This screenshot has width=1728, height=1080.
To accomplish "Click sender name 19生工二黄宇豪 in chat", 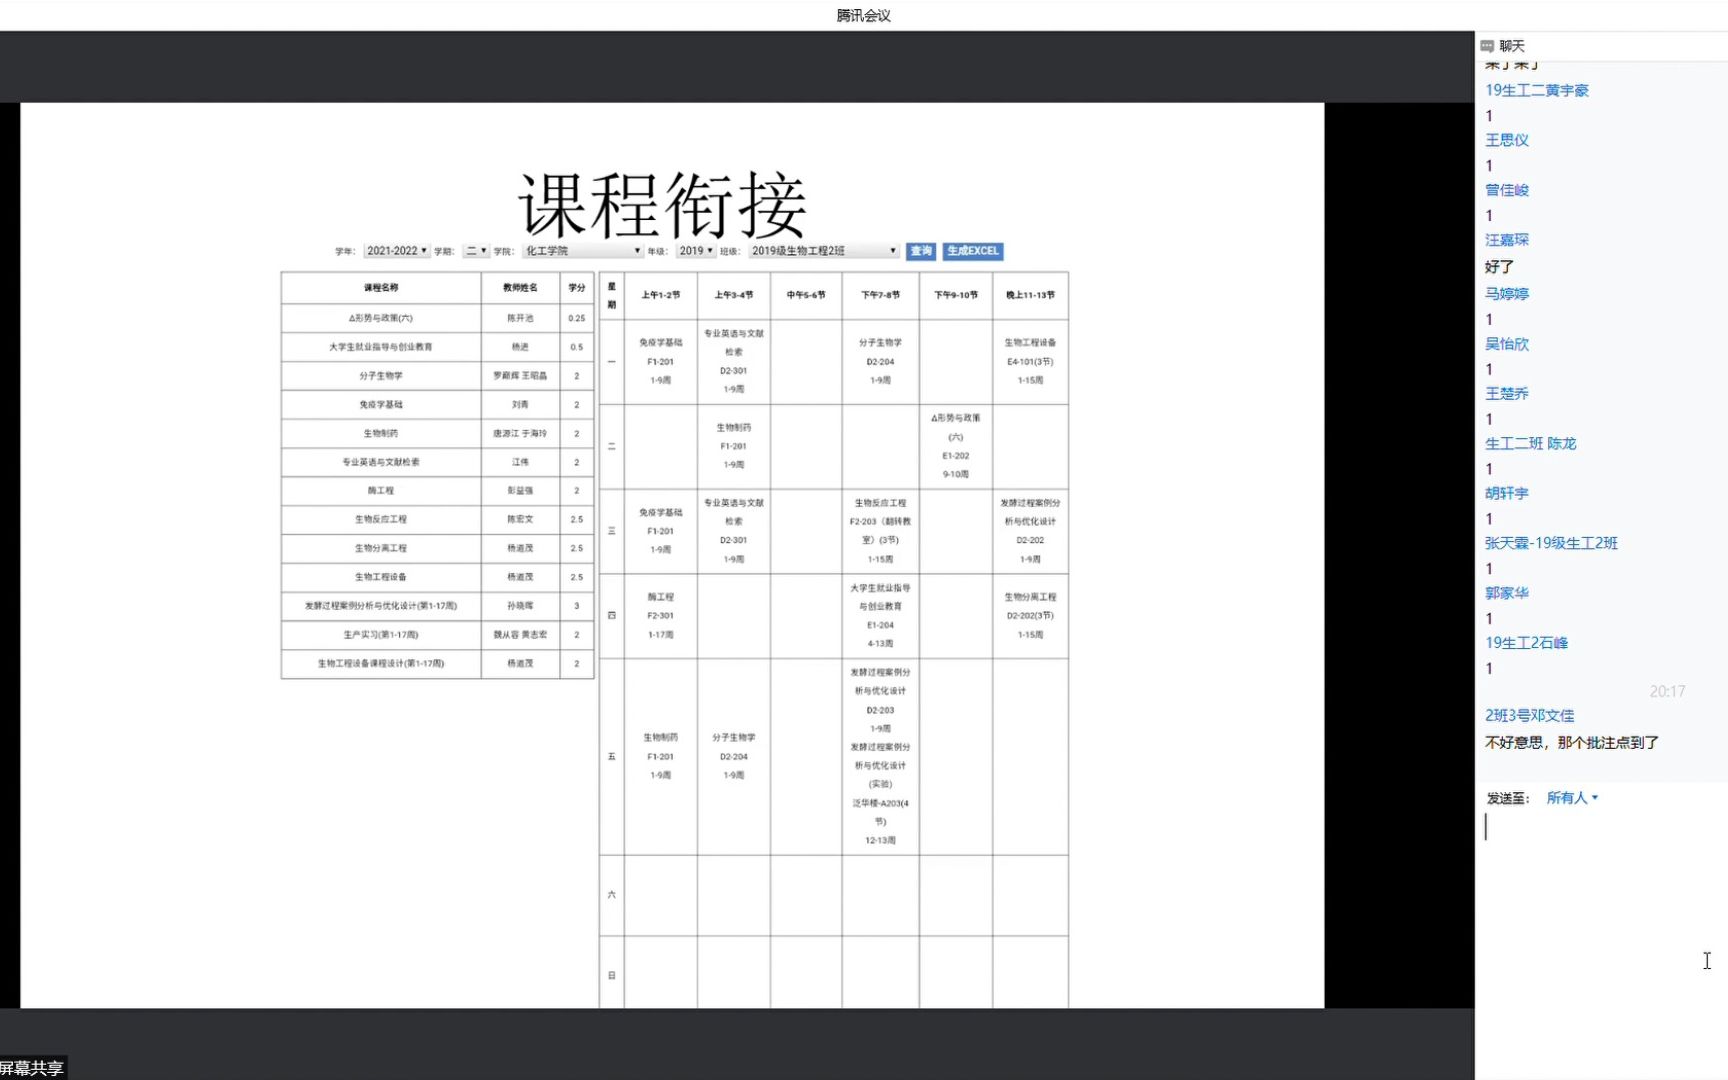I will point(1537,90).
